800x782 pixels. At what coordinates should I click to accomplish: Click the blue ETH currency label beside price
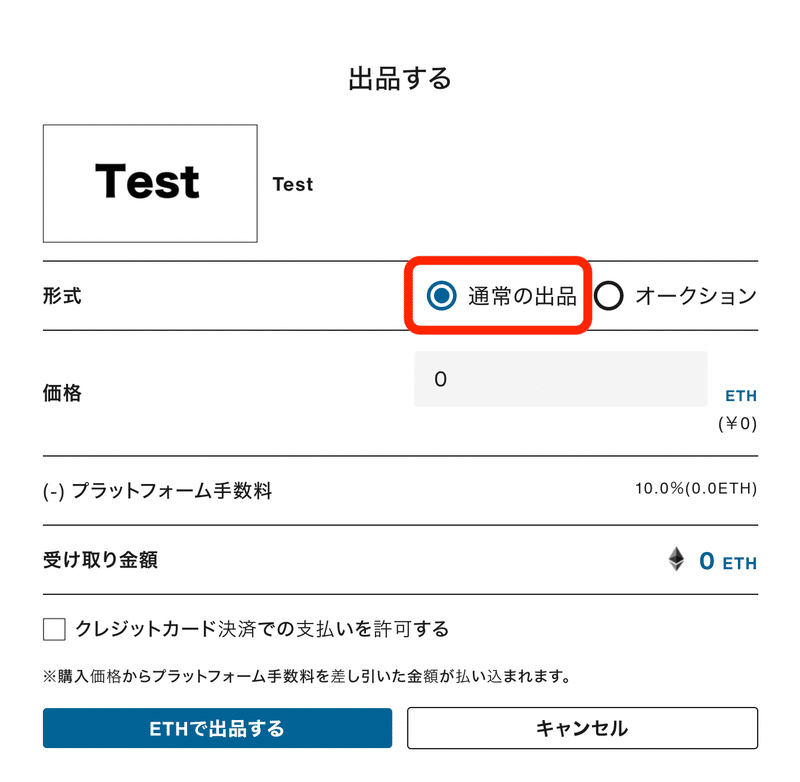click(741, 396)
